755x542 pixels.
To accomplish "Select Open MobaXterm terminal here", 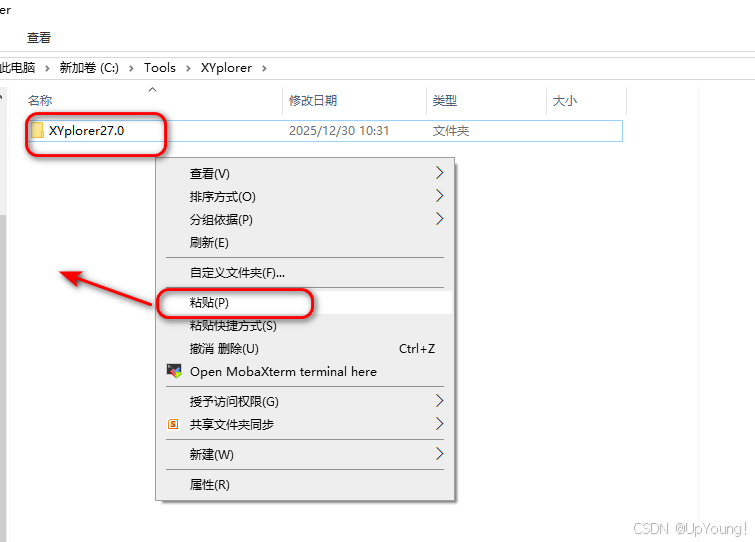I will coord(305,371).
